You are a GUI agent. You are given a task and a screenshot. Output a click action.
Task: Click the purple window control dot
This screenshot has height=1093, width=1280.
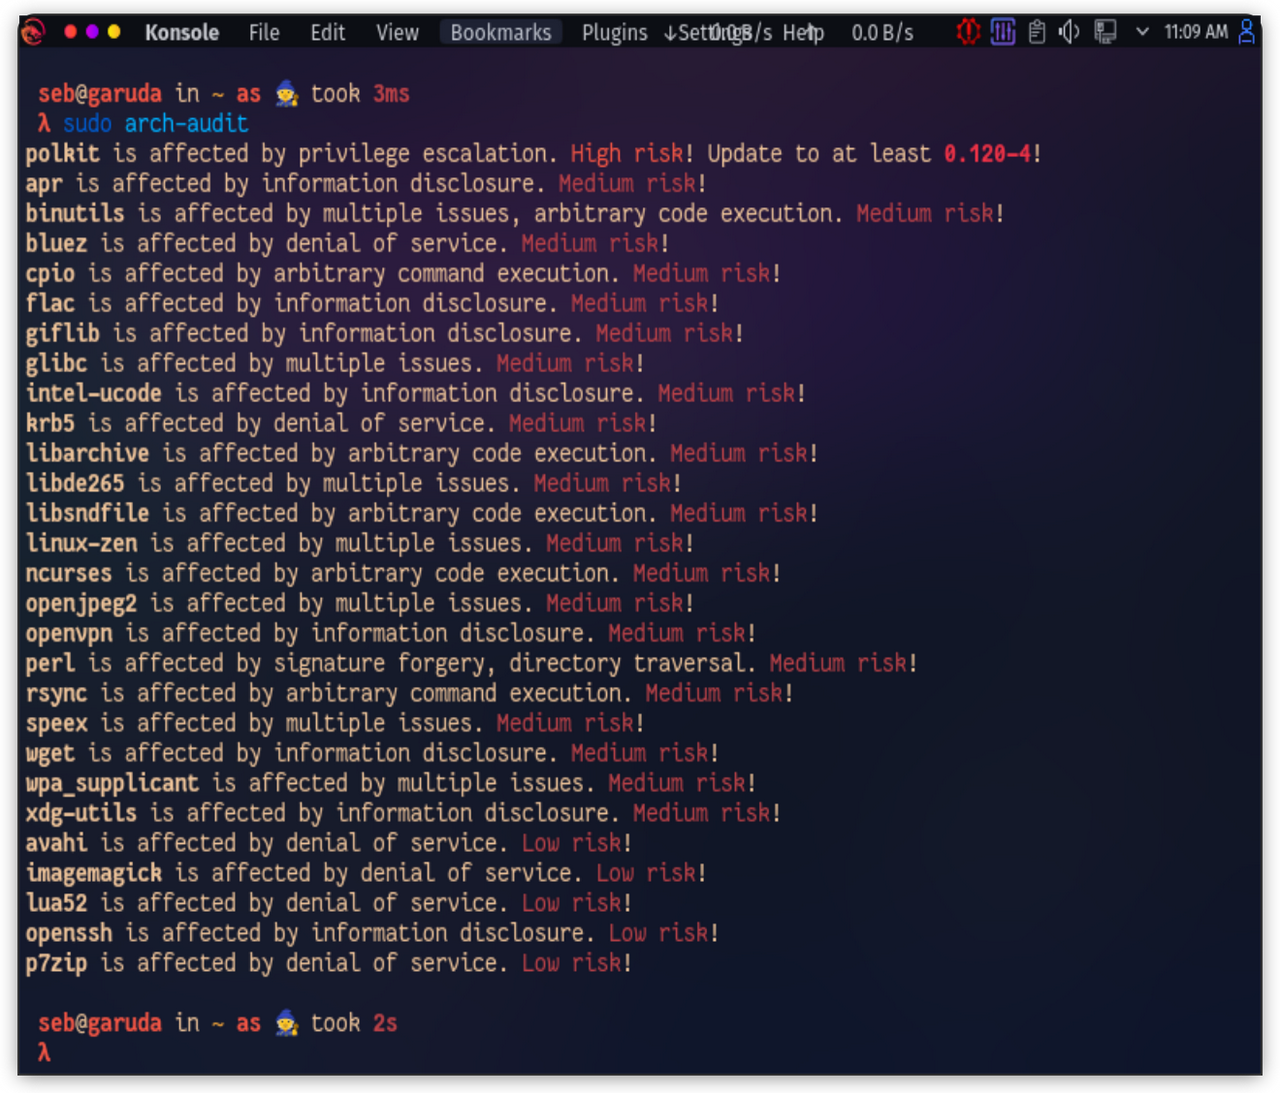point(92,32)
